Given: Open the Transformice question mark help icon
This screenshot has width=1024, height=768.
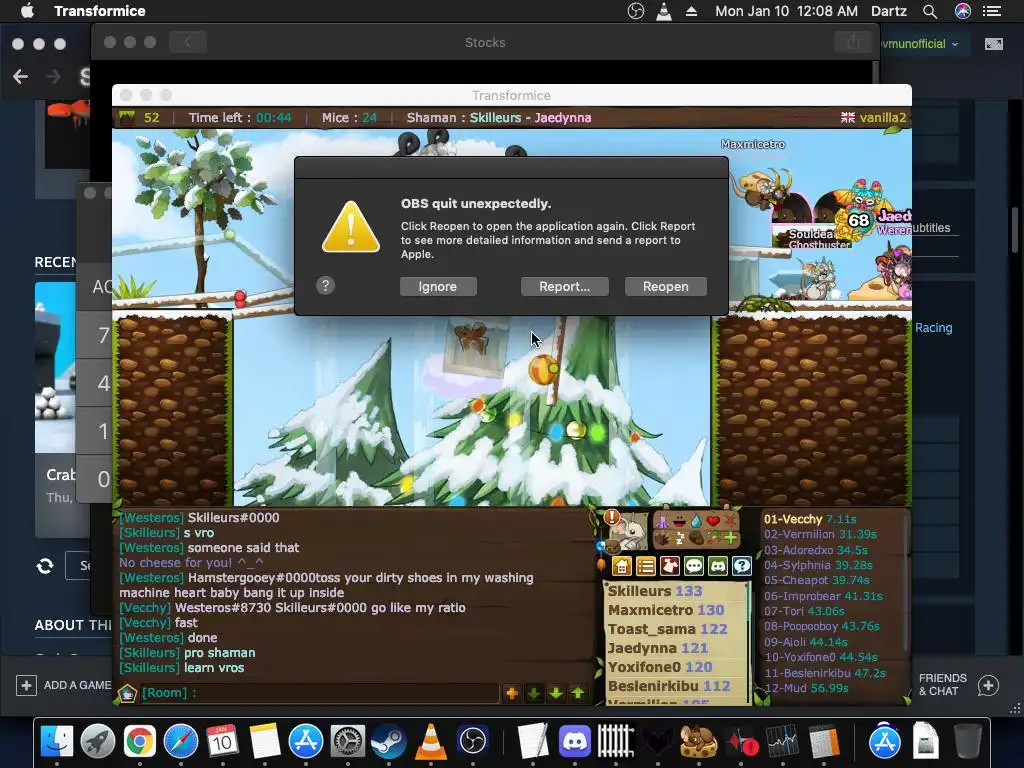Looking at the screenshot, I should pos(742,566).
